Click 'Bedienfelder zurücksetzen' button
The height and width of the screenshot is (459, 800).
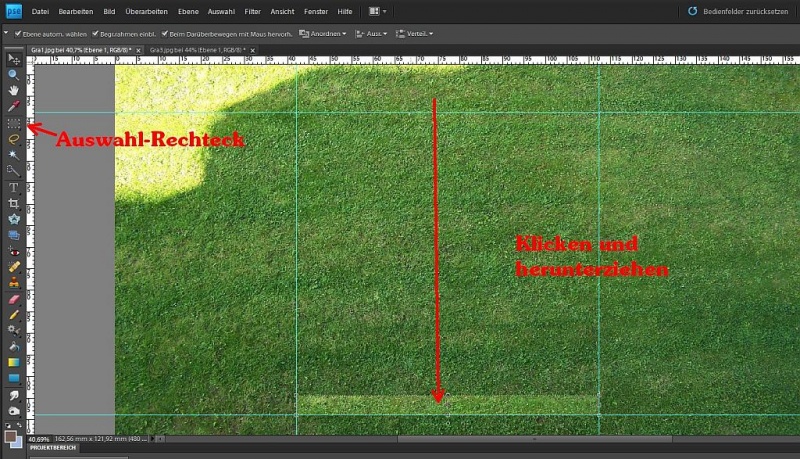tap(738, 11)
